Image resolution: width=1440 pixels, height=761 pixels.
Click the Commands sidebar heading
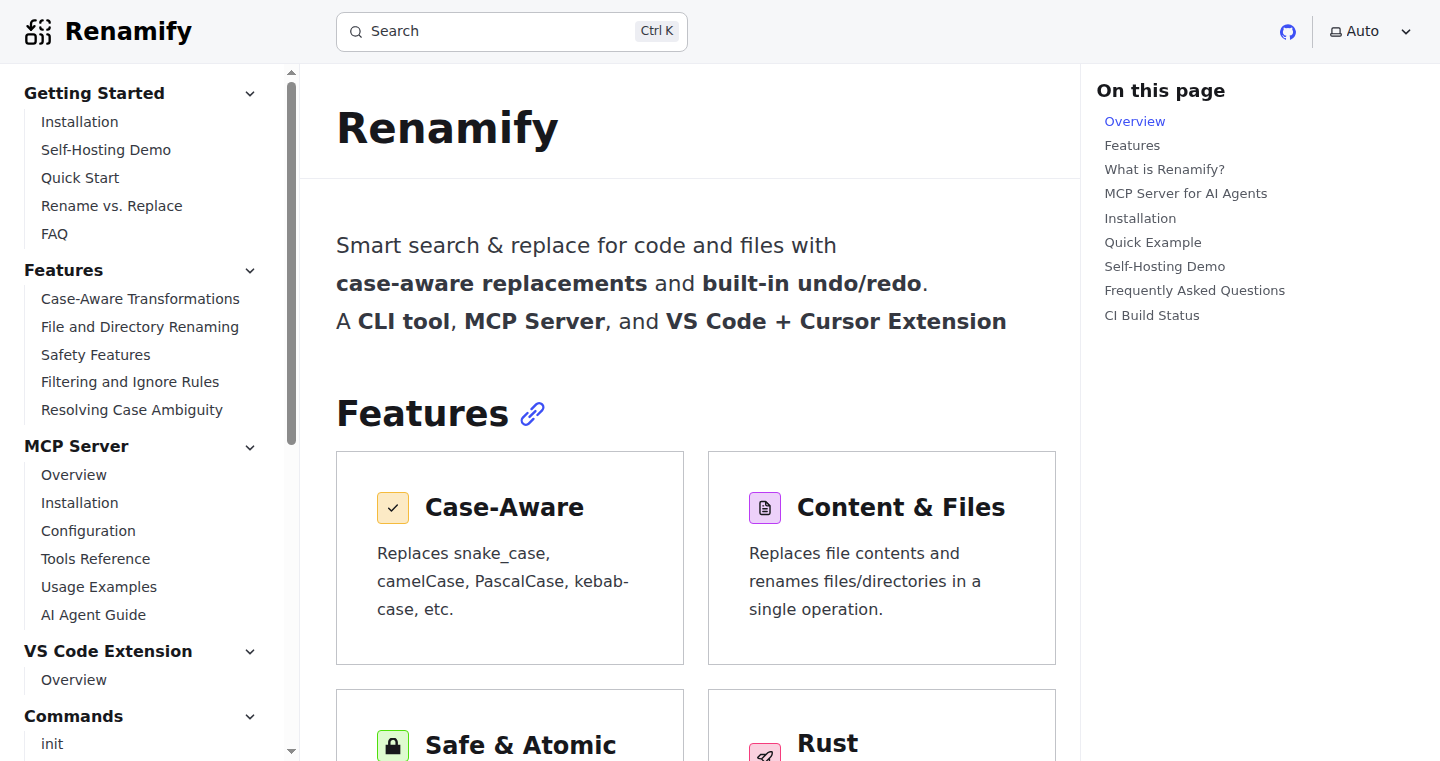[73, 717]
